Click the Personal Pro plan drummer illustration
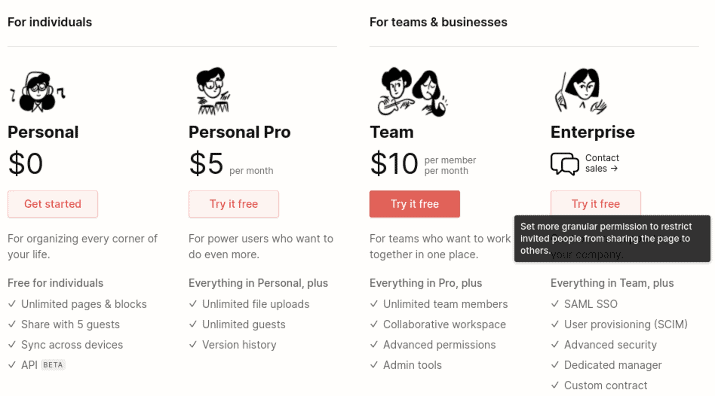 (213, 91)
